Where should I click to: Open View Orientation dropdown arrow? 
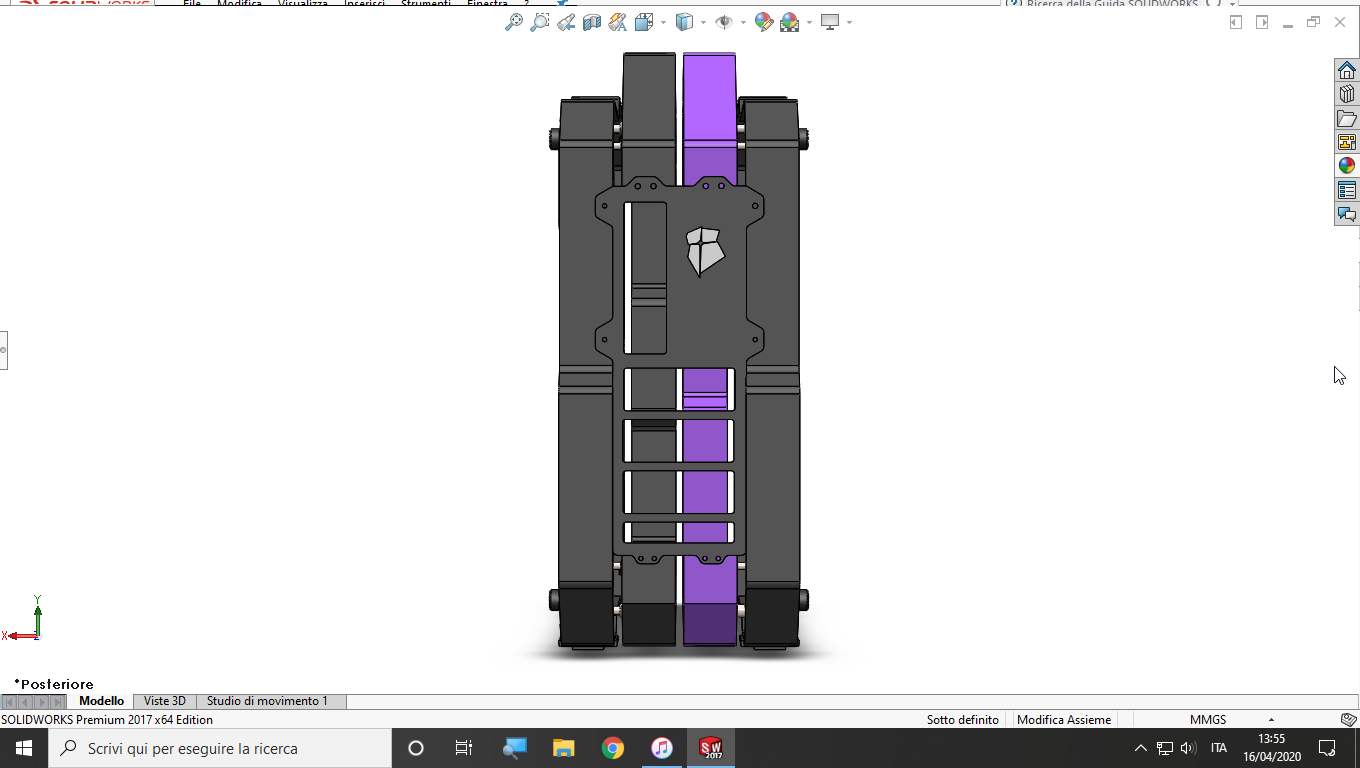pos(662,22)
